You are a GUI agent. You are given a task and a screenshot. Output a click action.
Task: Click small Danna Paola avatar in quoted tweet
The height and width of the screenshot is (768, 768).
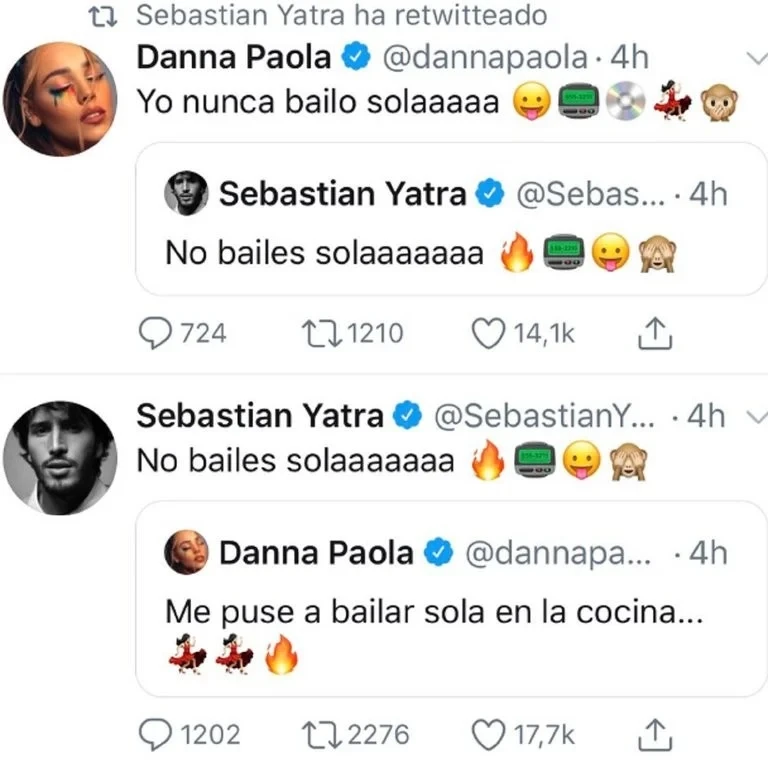coord(186,552)
